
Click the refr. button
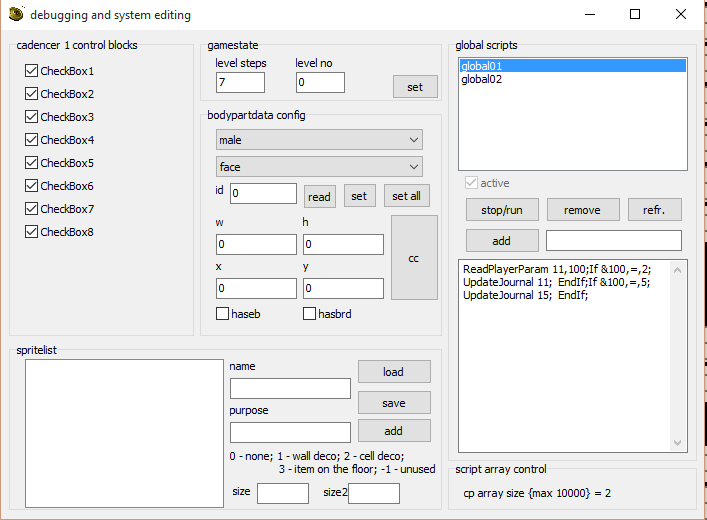click(654, 210)
